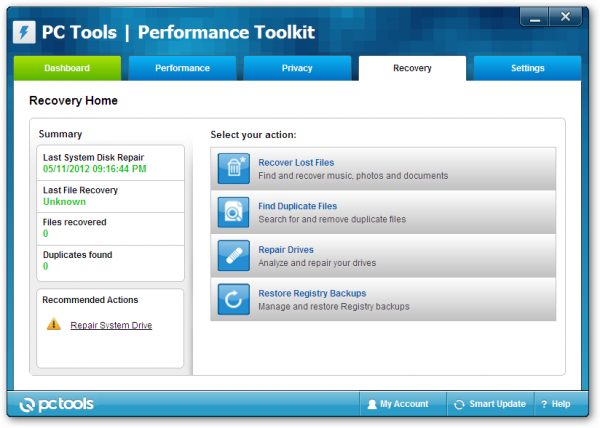Click the Smart Update refresh icon
This screenshot has width=600, height=428.
[459, 404]
